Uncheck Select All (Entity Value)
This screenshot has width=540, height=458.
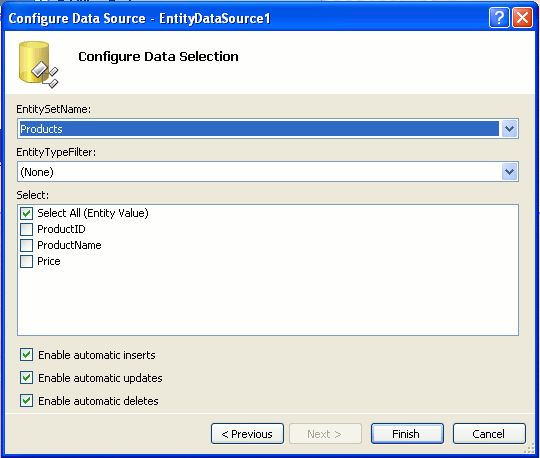[27, 213]
